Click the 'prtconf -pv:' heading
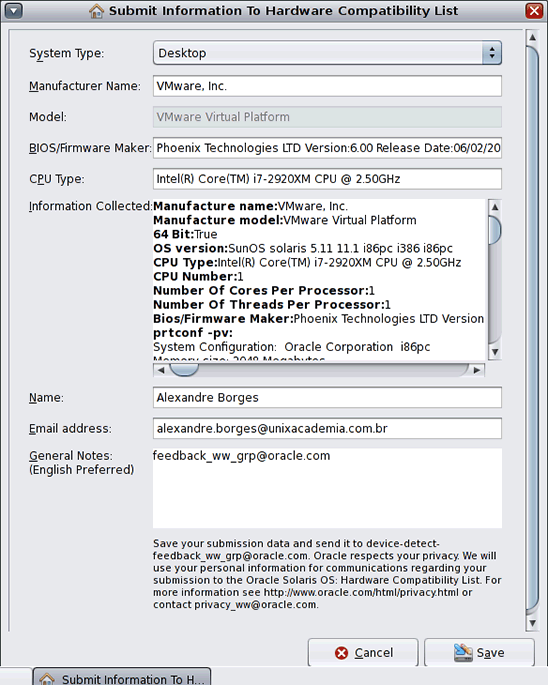548x685 pixels. tap(193, 333)
